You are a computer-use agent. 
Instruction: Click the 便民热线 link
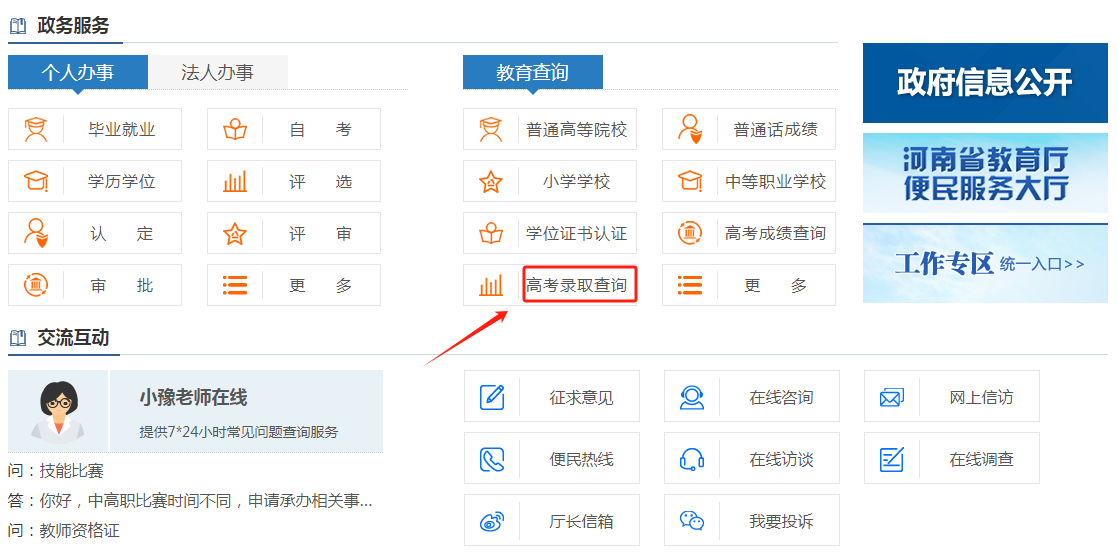coord(581,460)
